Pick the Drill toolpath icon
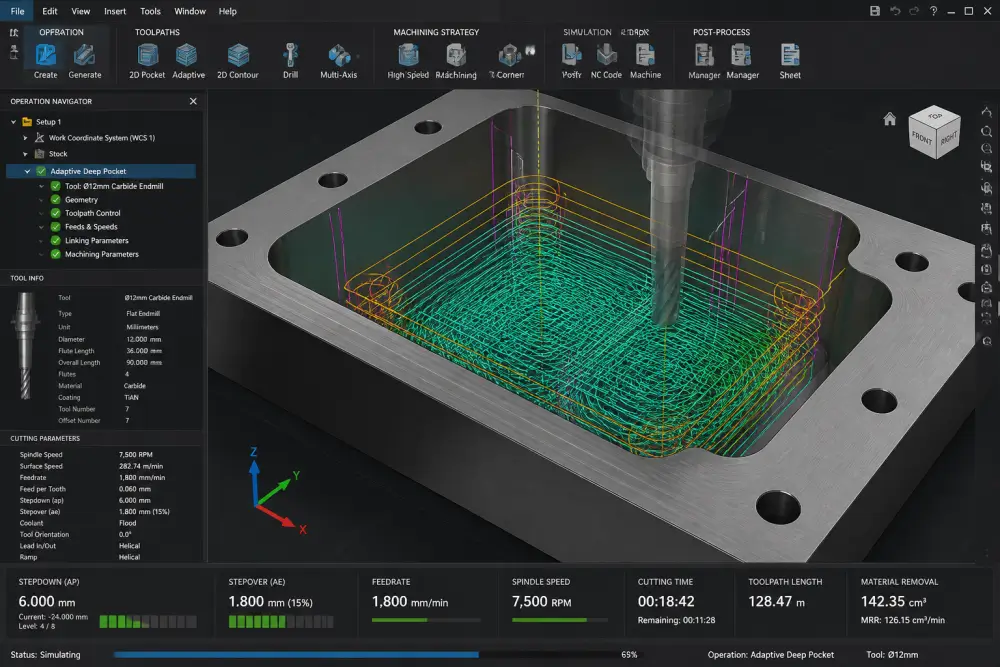Screen dimensions: 1000x667 (290, 55)
